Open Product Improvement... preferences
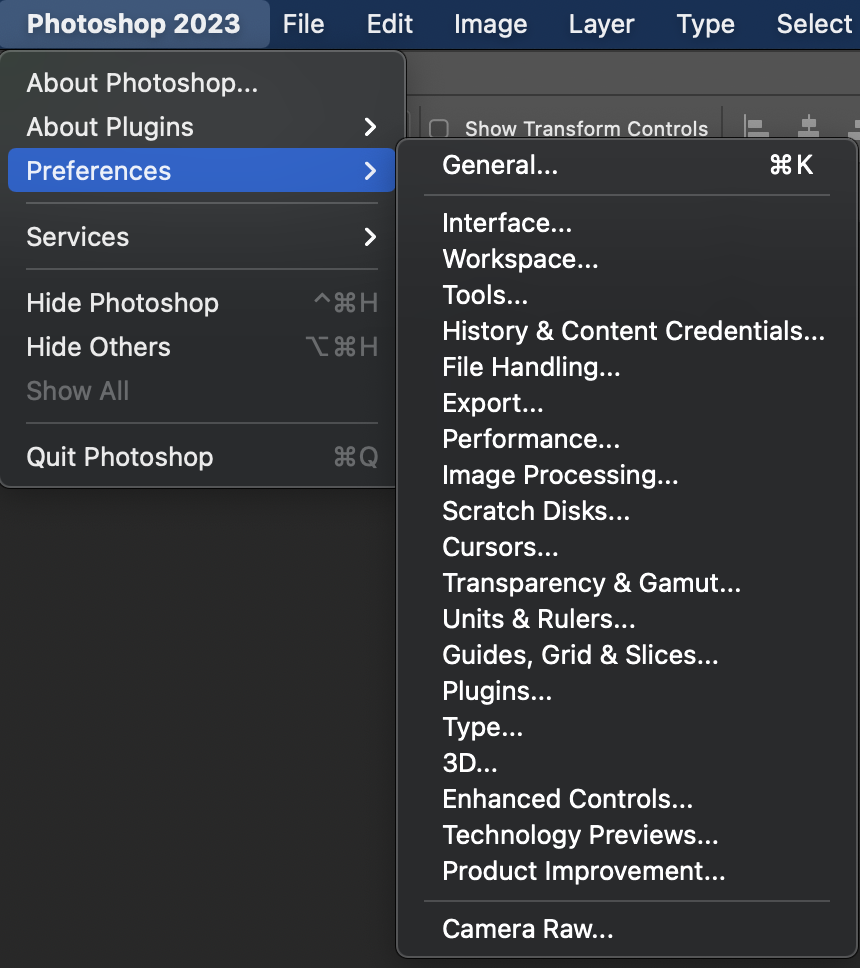 pyautogui.click(x=627, y=871)
